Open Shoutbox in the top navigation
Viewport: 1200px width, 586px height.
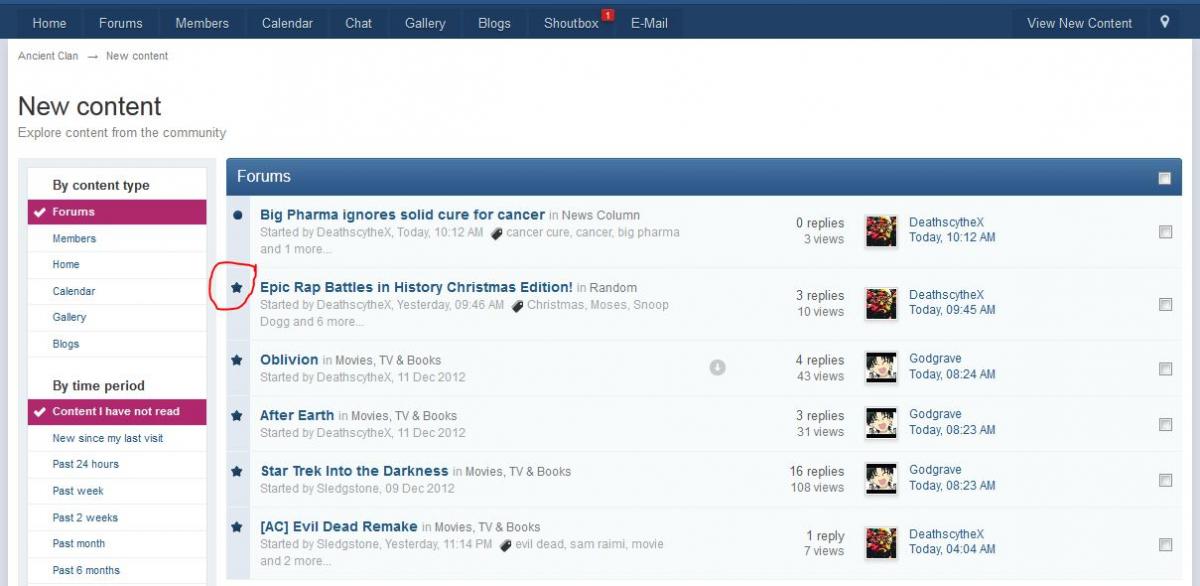click(x=571, y=23)
